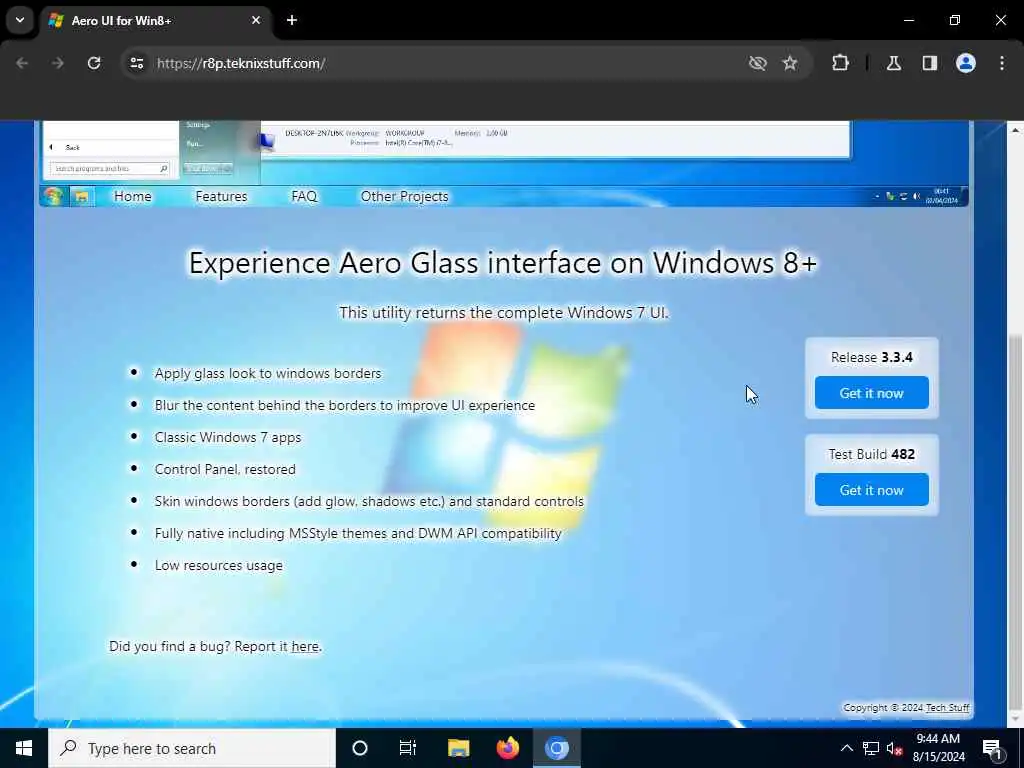Open a new browser tab
The height and width of the screenshot is (768, 1024).
pos(292,20)
